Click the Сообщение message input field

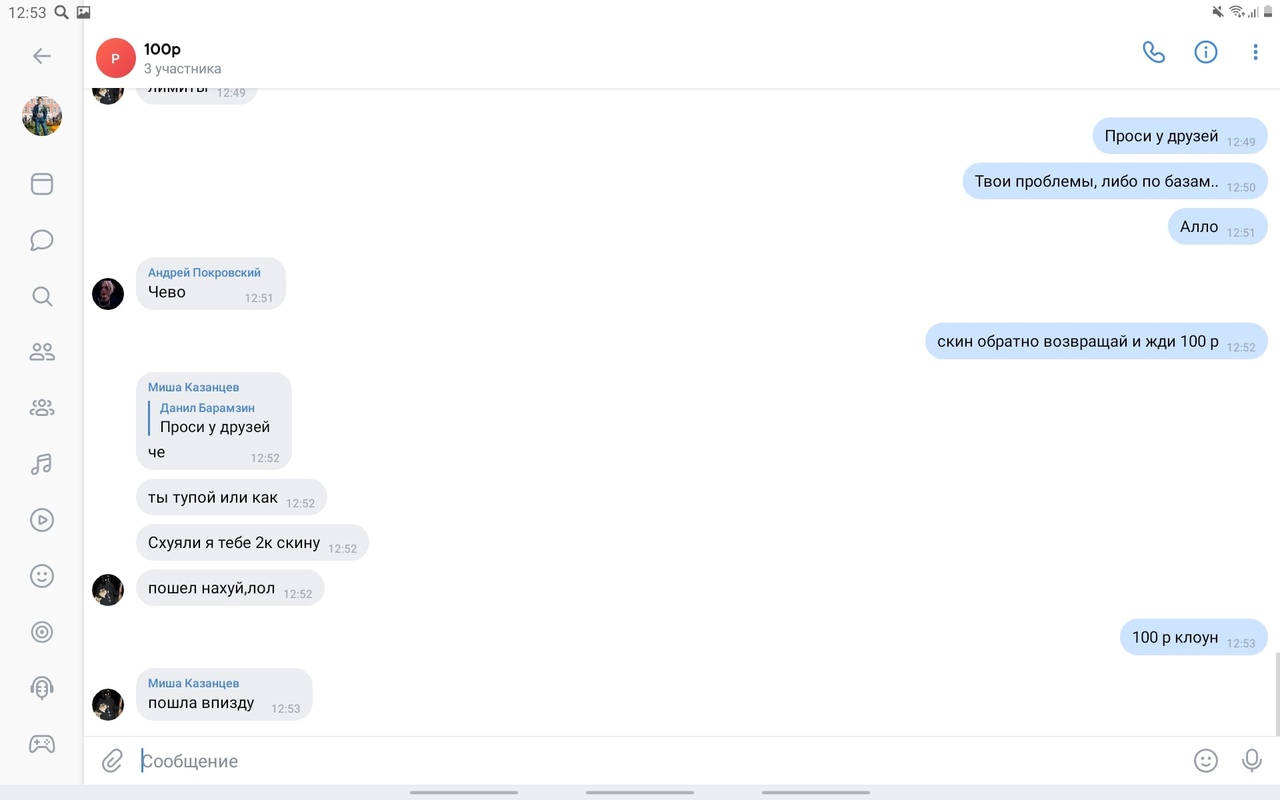point(660,761)
